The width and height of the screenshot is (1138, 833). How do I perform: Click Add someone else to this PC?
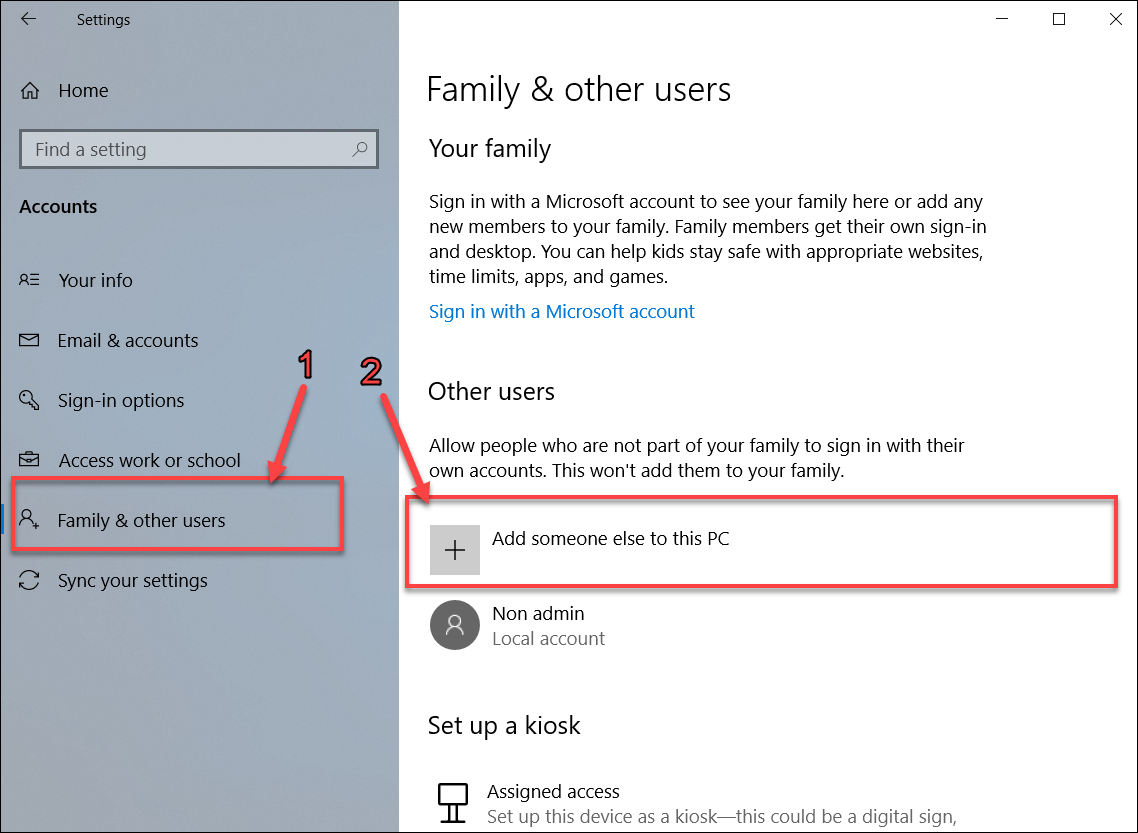610,539
